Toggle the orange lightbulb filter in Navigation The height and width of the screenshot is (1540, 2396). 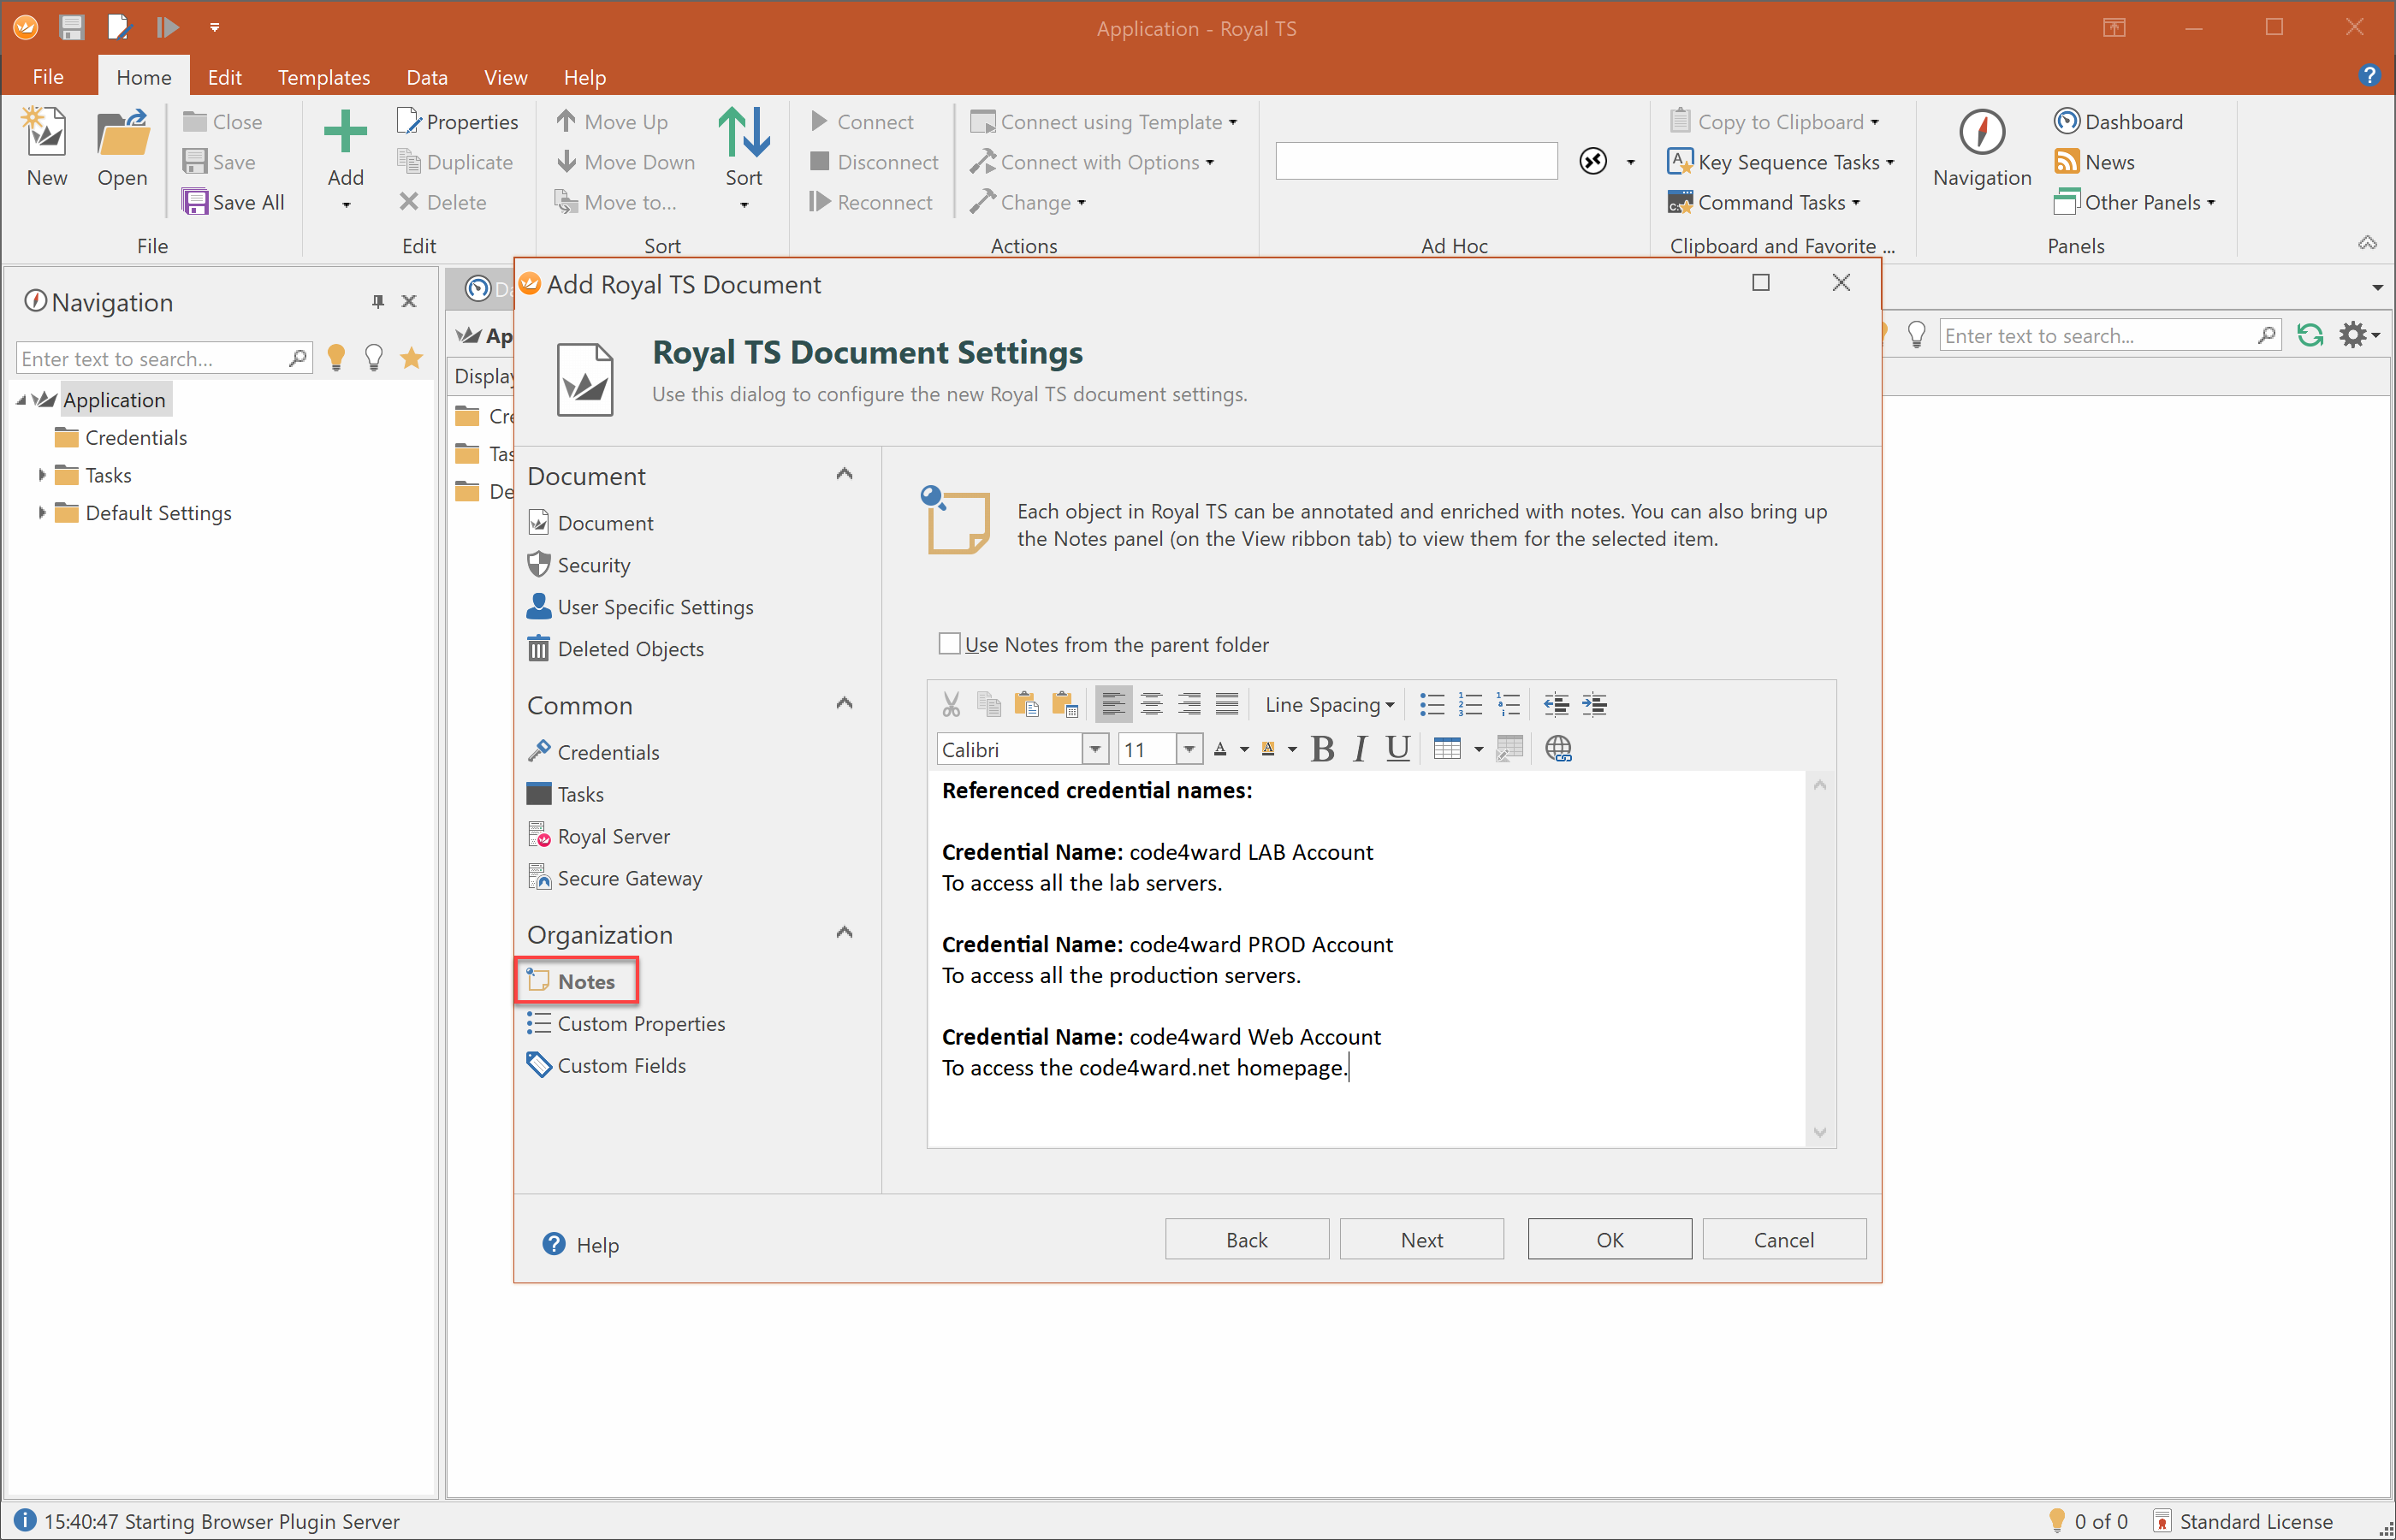pyautogui.click(x=336, y=358)
